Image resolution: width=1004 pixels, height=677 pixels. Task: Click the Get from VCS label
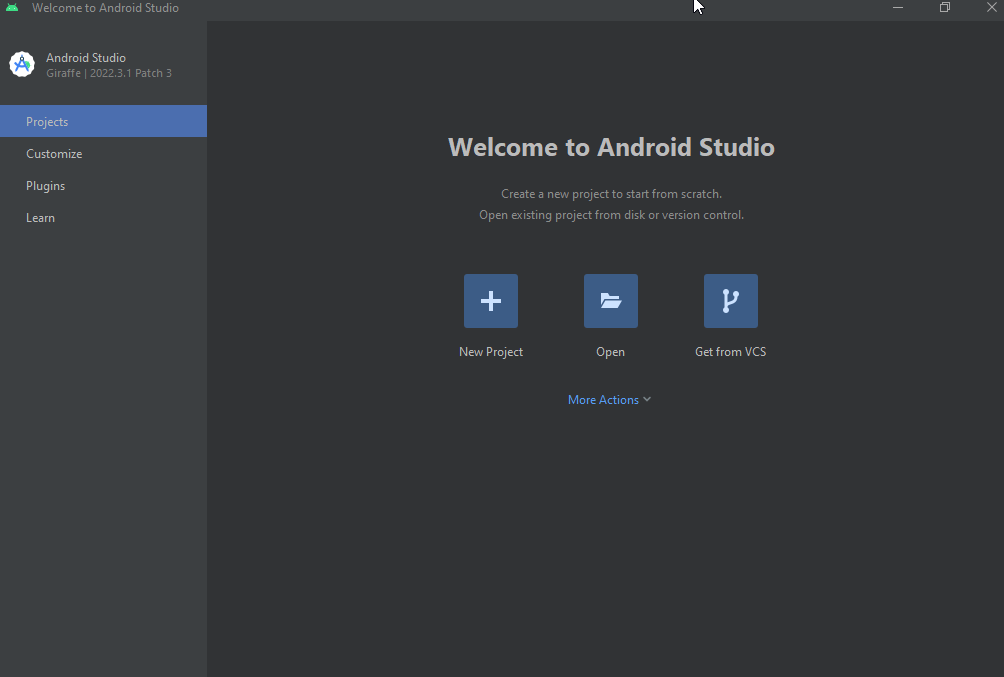coord(731,352)
